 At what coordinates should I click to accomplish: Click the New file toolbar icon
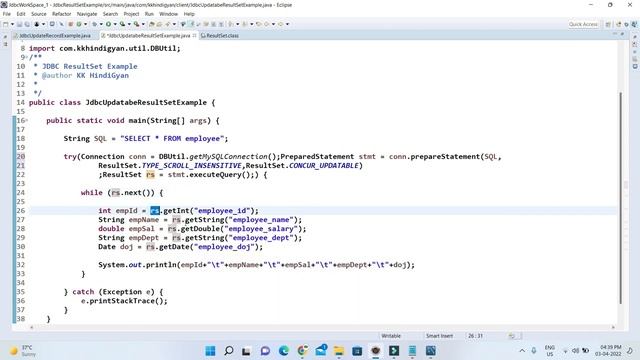click(6, 24)
